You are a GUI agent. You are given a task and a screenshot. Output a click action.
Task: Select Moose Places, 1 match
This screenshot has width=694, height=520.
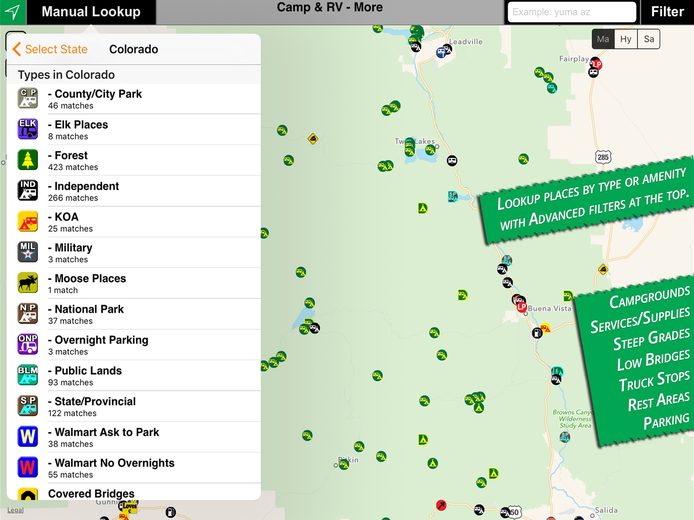click(x=134, y=283)
